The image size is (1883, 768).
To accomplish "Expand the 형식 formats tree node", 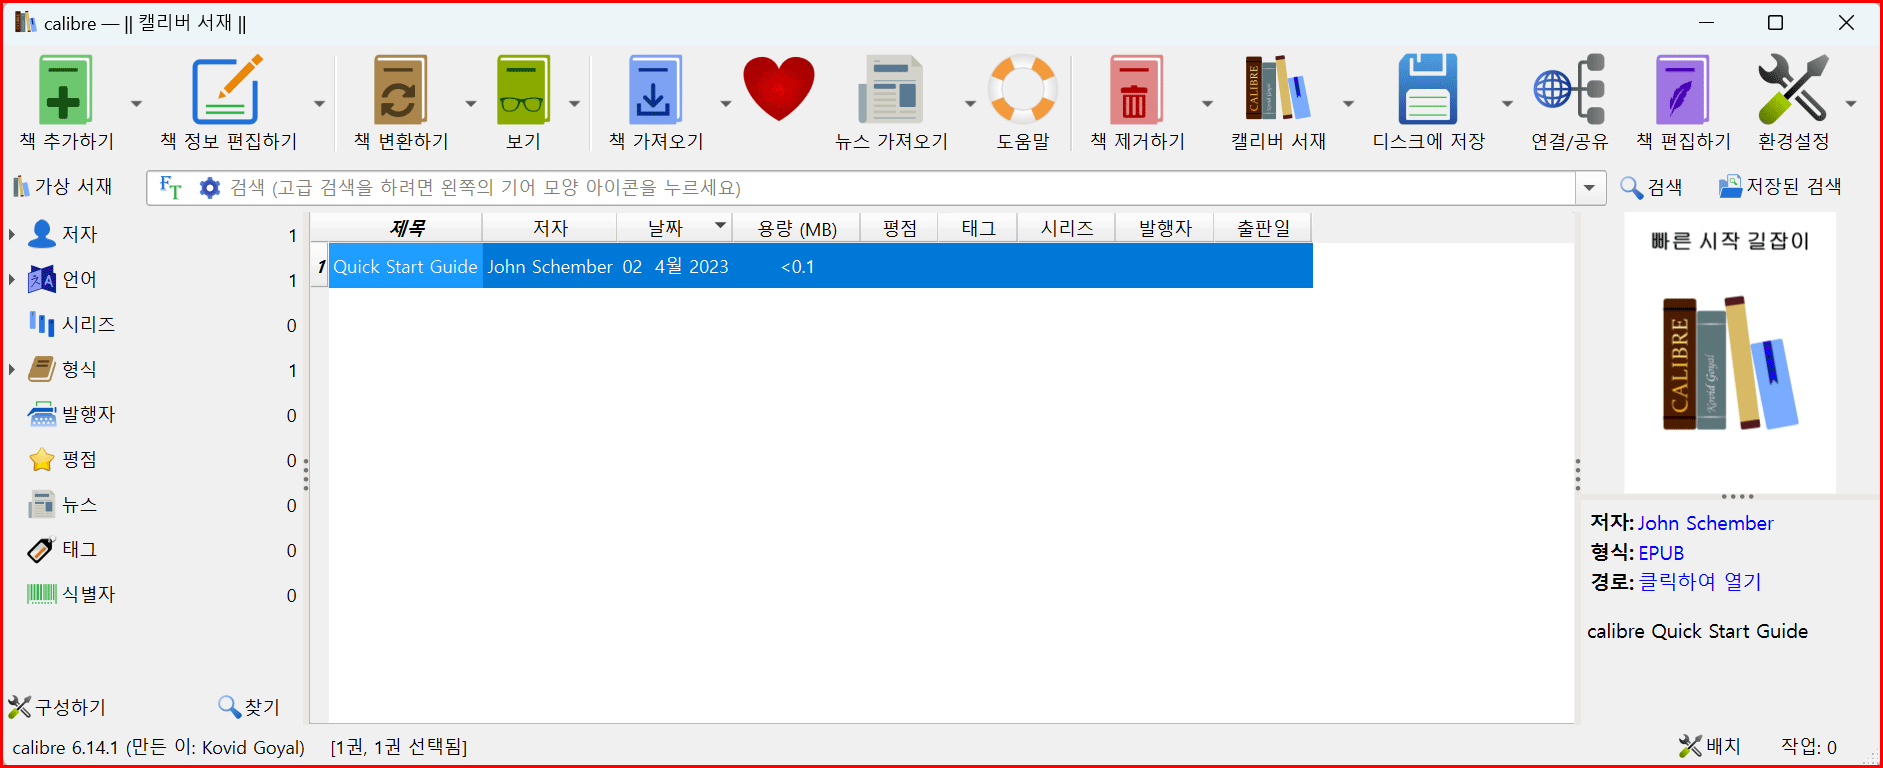I will coord(12,369).
